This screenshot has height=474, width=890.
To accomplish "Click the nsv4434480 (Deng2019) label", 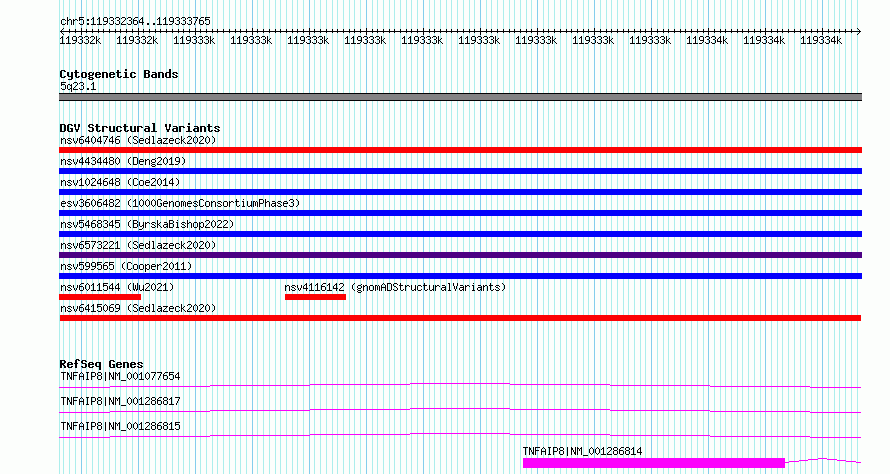I will (123, 161).
